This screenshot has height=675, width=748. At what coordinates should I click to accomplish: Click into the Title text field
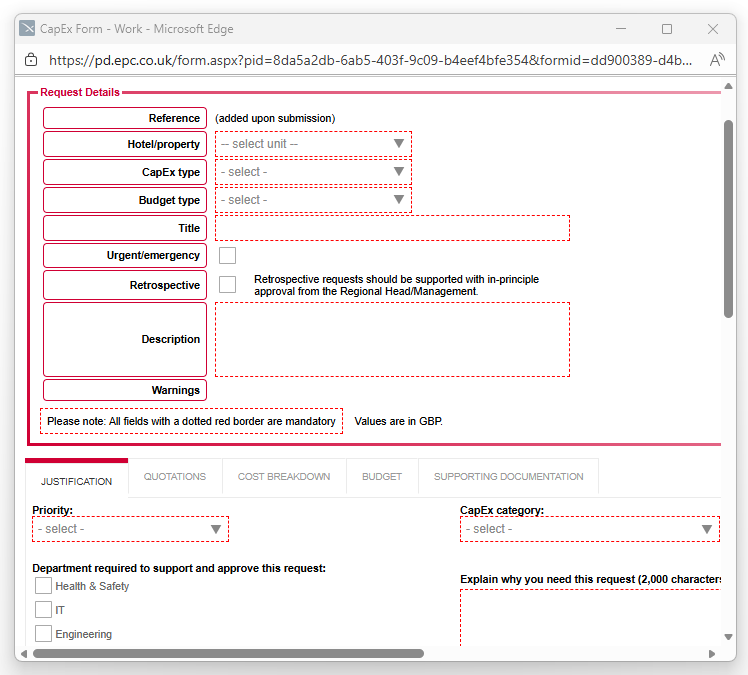[392, 228]
